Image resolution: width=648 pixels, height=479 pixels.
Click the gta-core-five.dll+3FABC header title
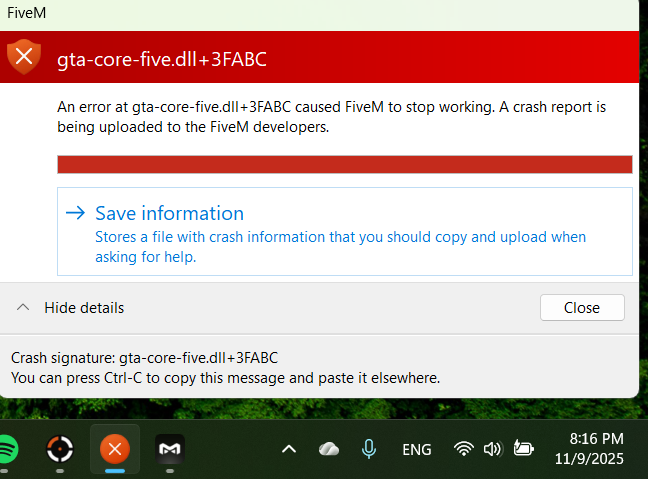pos(162,59)
